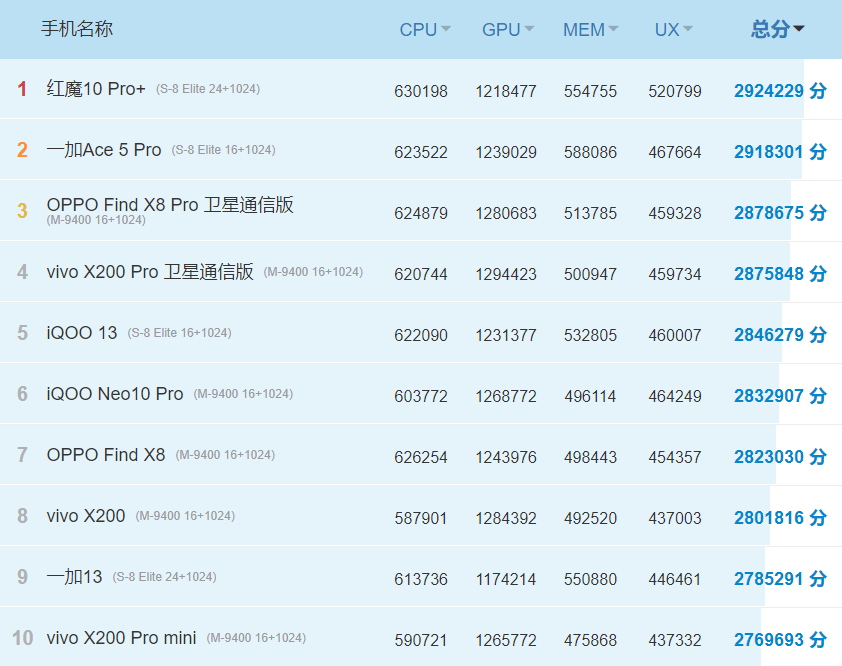842x666 pixels.
Task: Click total score 2769693 分
Action: (x=780, y=640)
